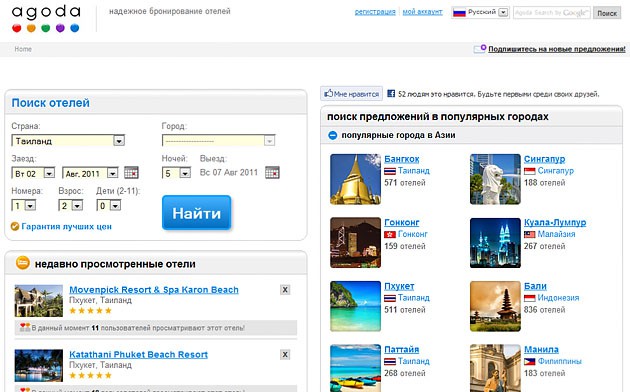Focus the Agoda Google search field
Screen dimensions: 630x392
[x=552, y=13]
